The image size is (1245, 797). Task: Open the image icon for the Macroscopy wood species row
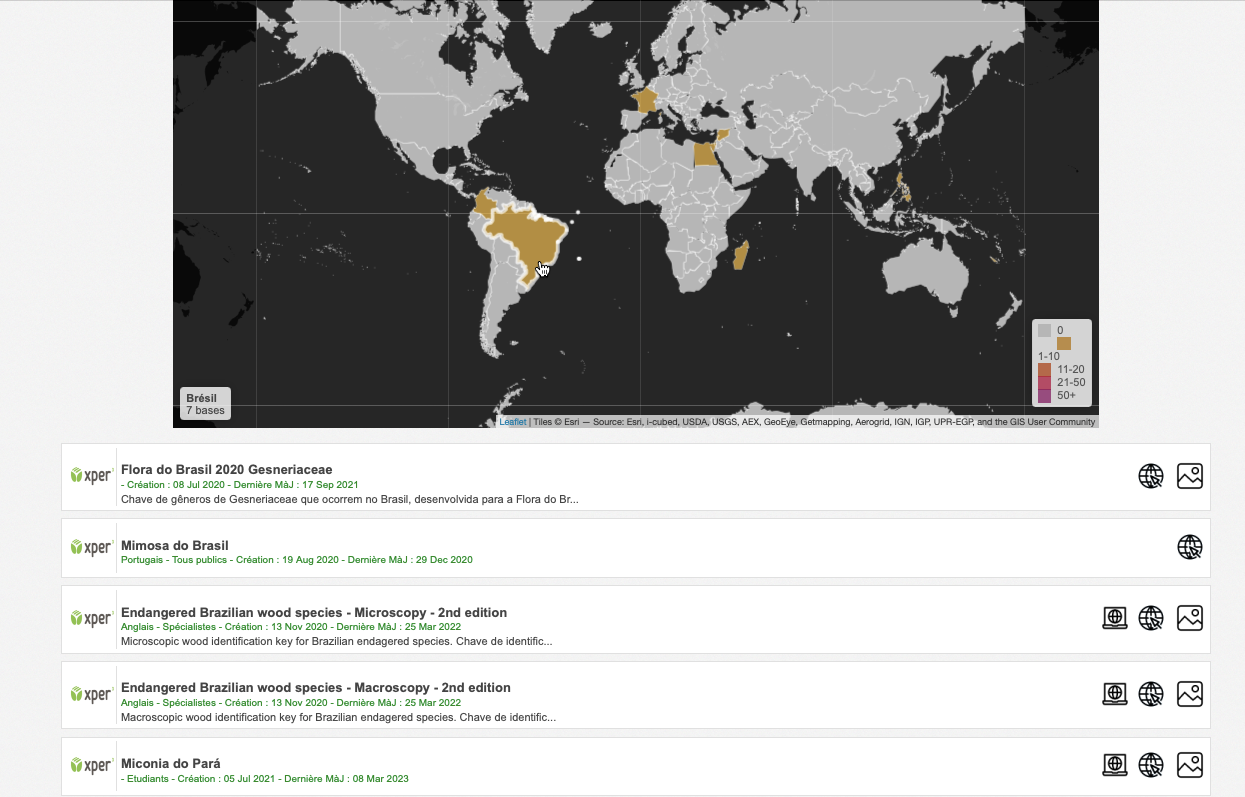[x=1189, y=694]
